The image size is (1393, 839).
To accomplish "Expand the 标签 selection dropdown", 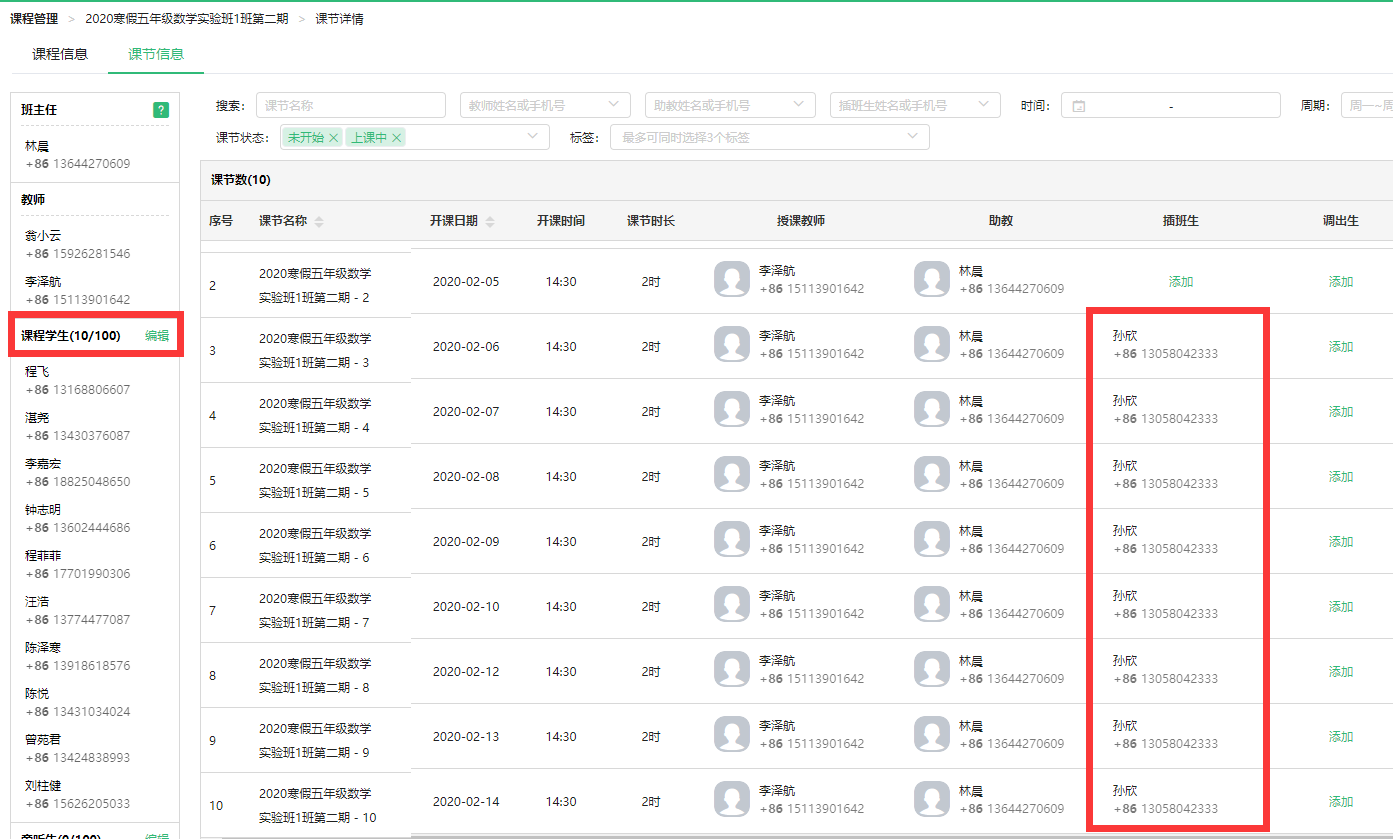I will pos(770,137).
